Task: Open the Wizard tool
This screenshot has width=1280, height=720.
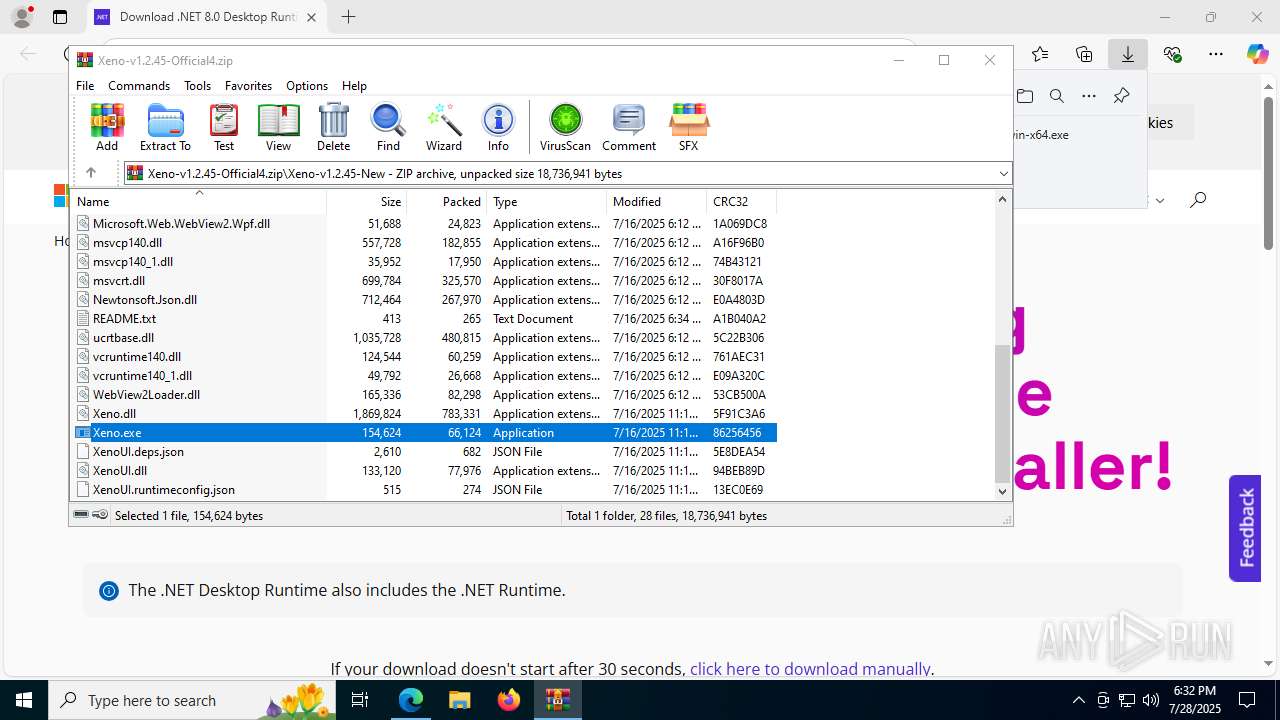Action: 444,127
